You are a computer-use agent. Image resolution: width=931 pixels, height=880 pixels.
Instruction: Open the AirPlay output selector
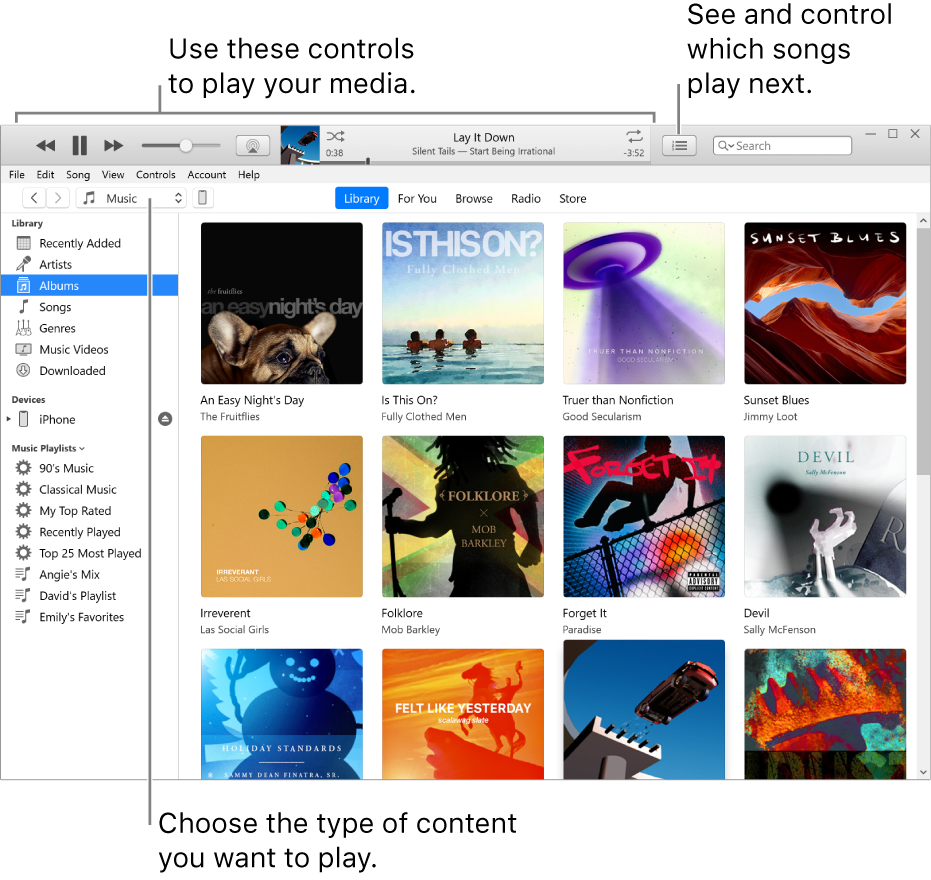252,146
